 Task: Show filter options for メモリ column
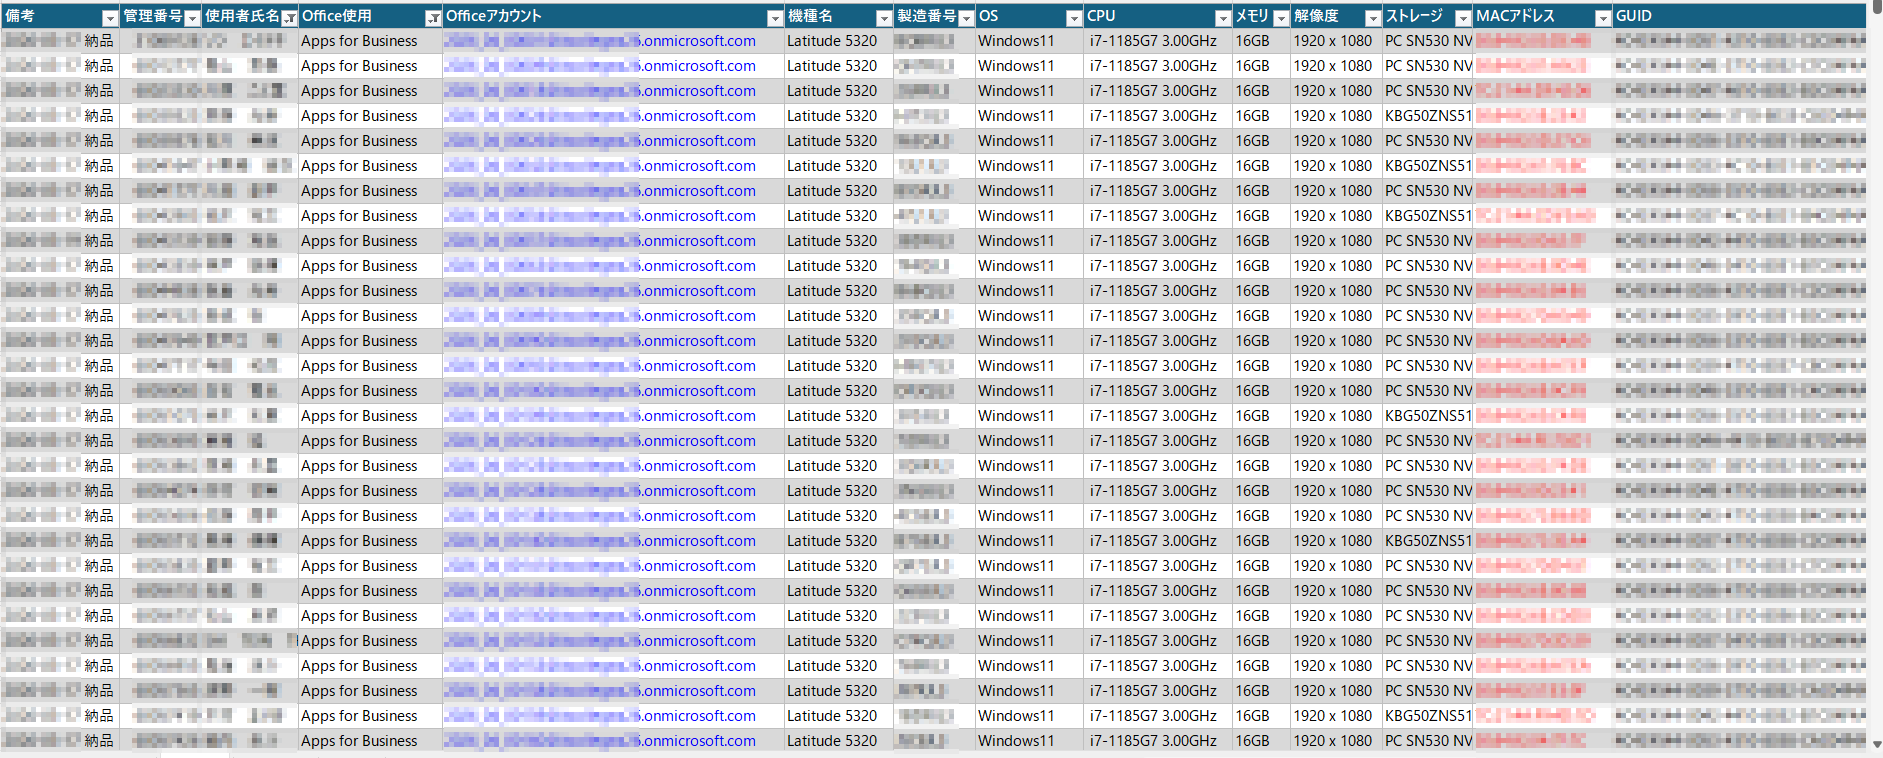[1281, 18]
